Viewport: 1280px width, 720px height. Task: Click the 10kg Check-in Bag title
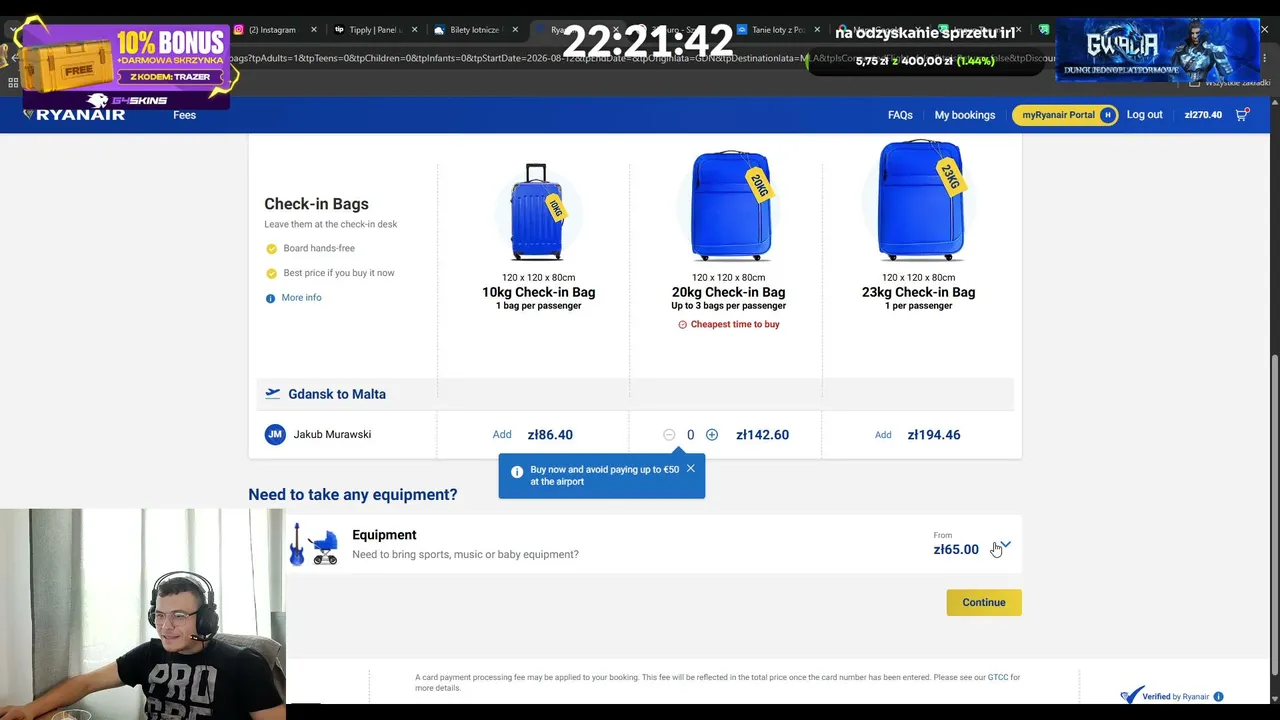coord(539,292)
